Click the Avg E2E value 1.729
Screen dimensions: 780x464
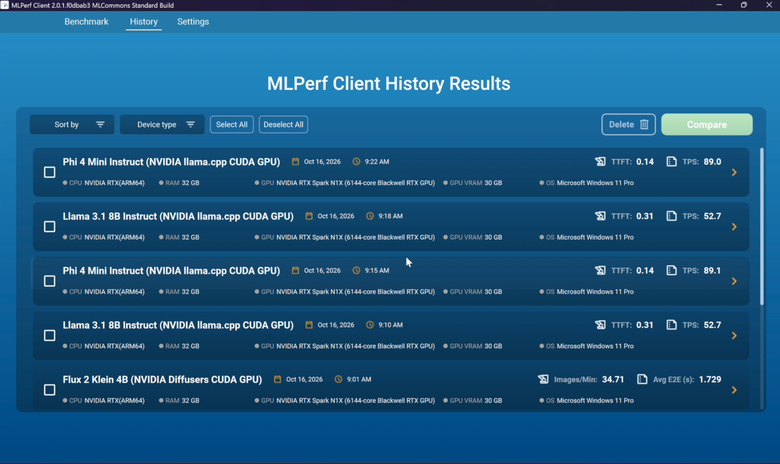[710, 379]
